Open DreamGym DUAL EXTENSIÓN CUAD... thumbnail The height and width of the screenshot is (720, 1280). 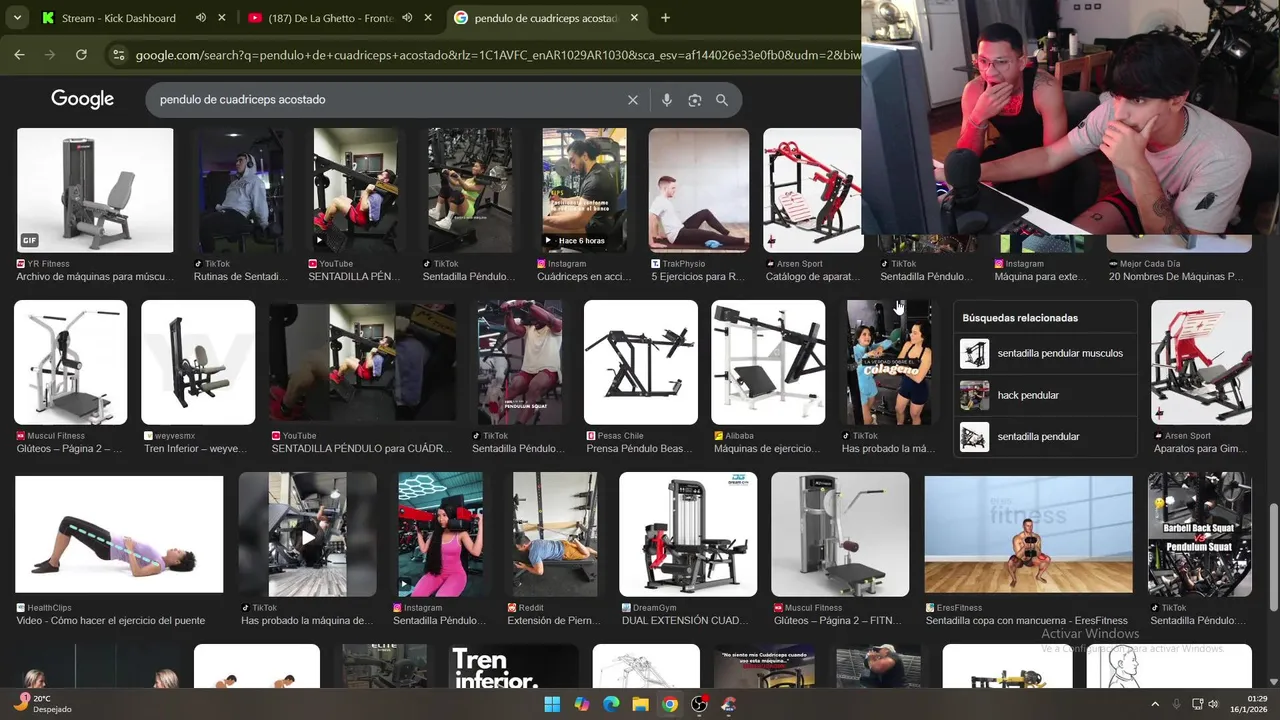pos(688,534)
